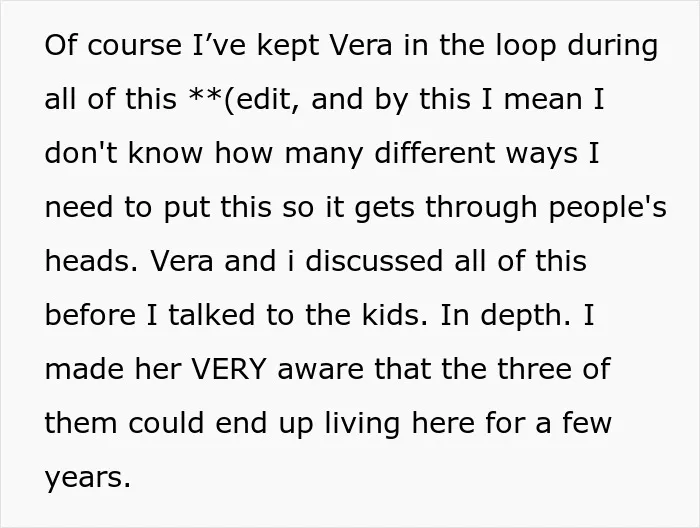Click the word "years." on last line

[88, 478]
